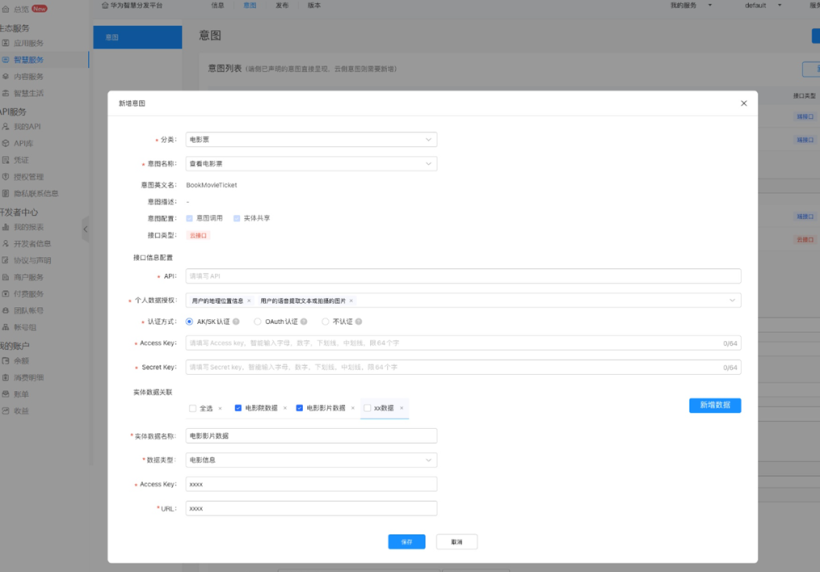
Task: Click the URL input field
Action: click(311, 508)
